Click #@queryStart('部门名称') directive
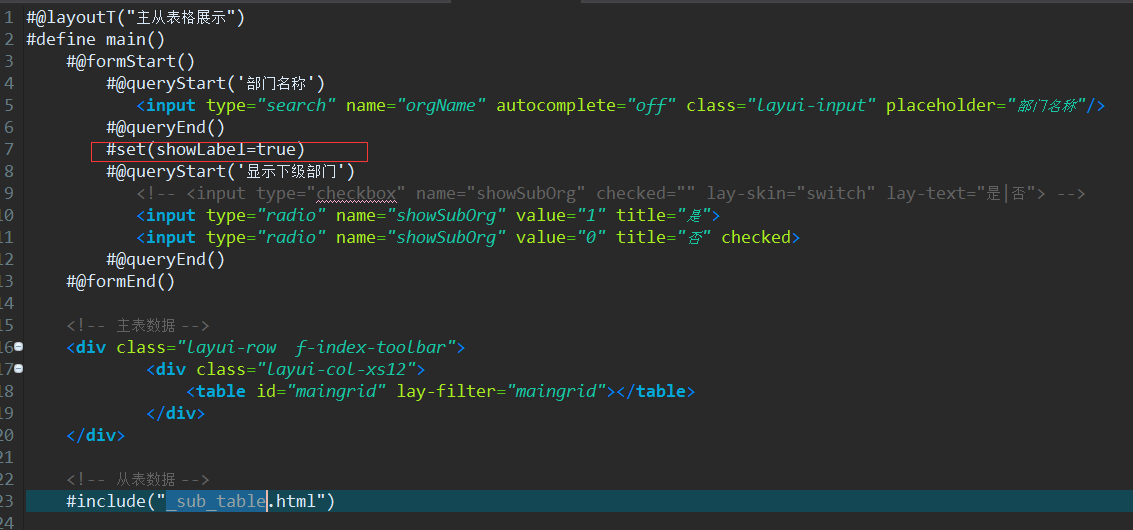The image size is (1133, 530). [216, 83]
